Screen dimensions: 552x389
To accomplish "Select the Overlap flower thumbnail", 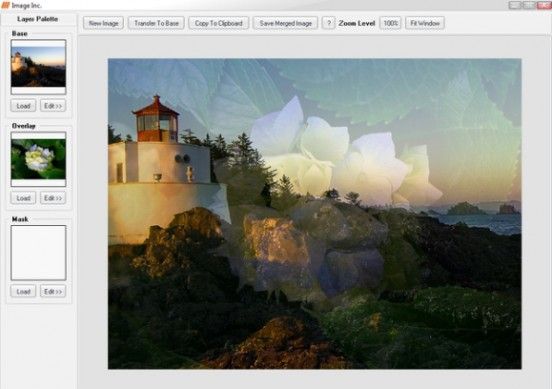I will pos(38,159).
